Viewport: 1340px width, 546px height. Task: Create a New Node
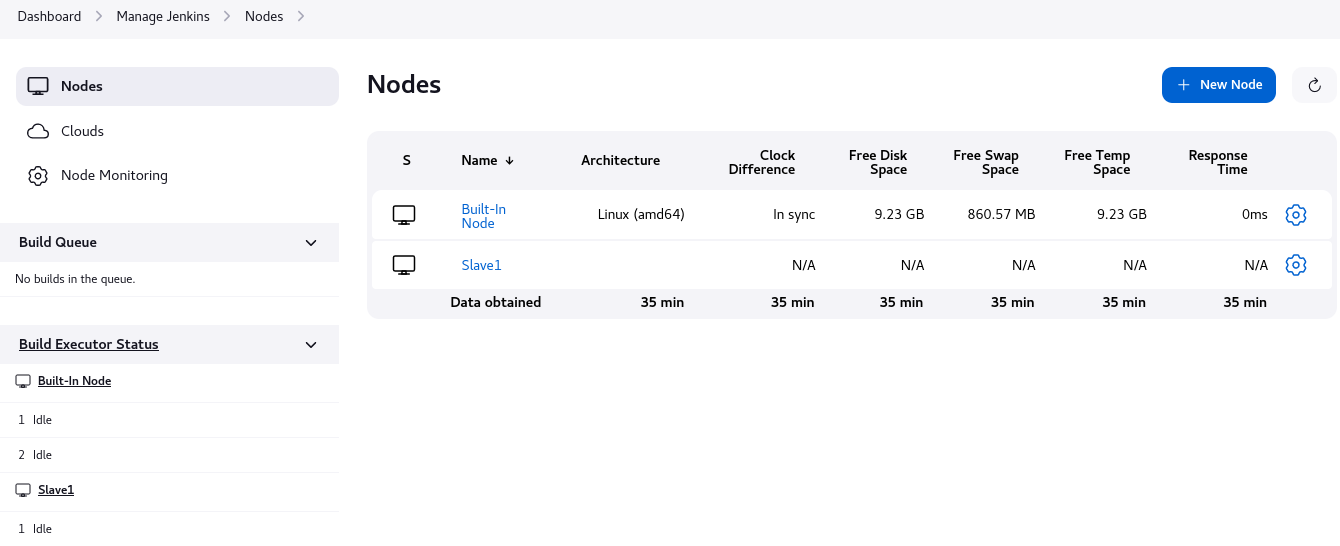(x=1219, y=85)
